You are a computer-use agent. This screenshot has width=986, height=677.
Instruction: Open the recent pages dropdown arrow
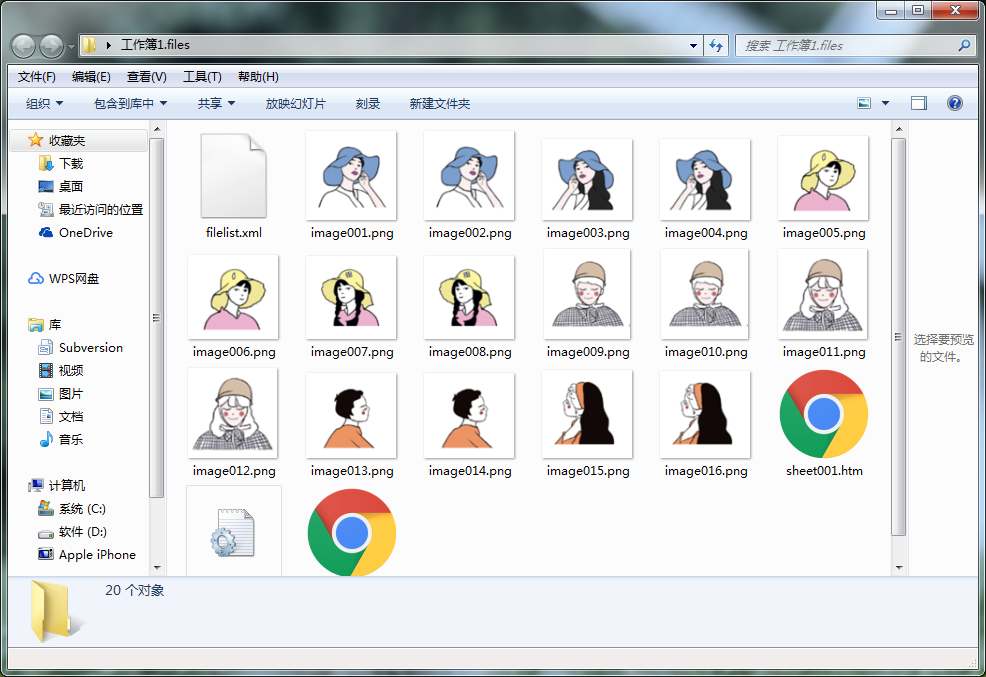(x=71, y=47)
